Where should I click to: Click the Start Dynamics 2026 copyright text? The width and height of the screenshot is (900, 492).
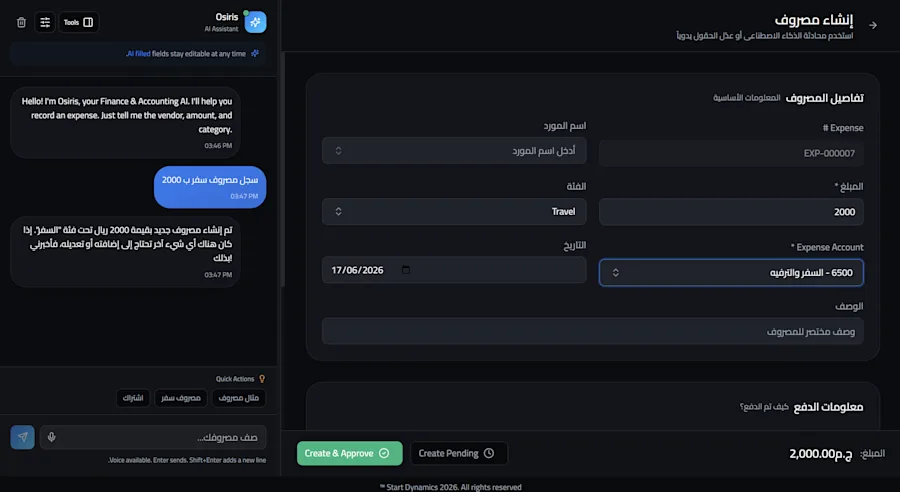pos(451,487)
